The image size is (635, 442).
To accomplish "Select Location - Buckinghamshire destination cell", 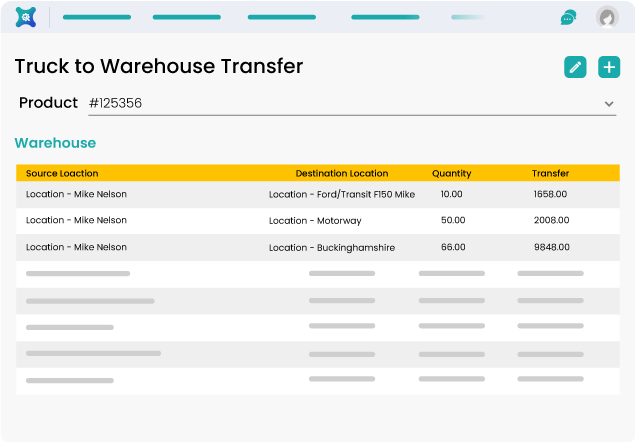I will click(332, 248).
